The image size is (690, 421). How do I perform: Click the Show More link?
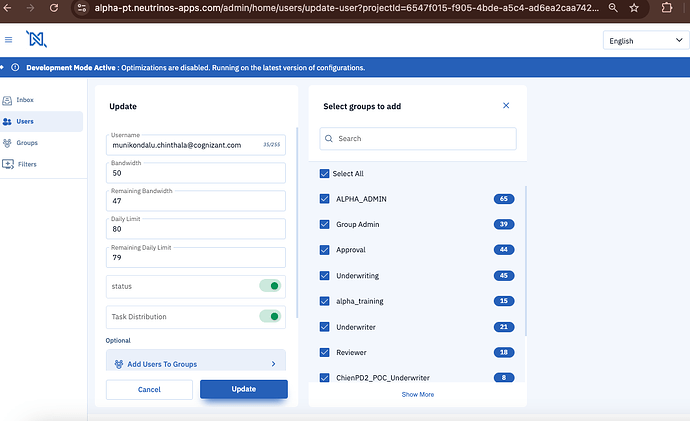[x=418, y=395]
